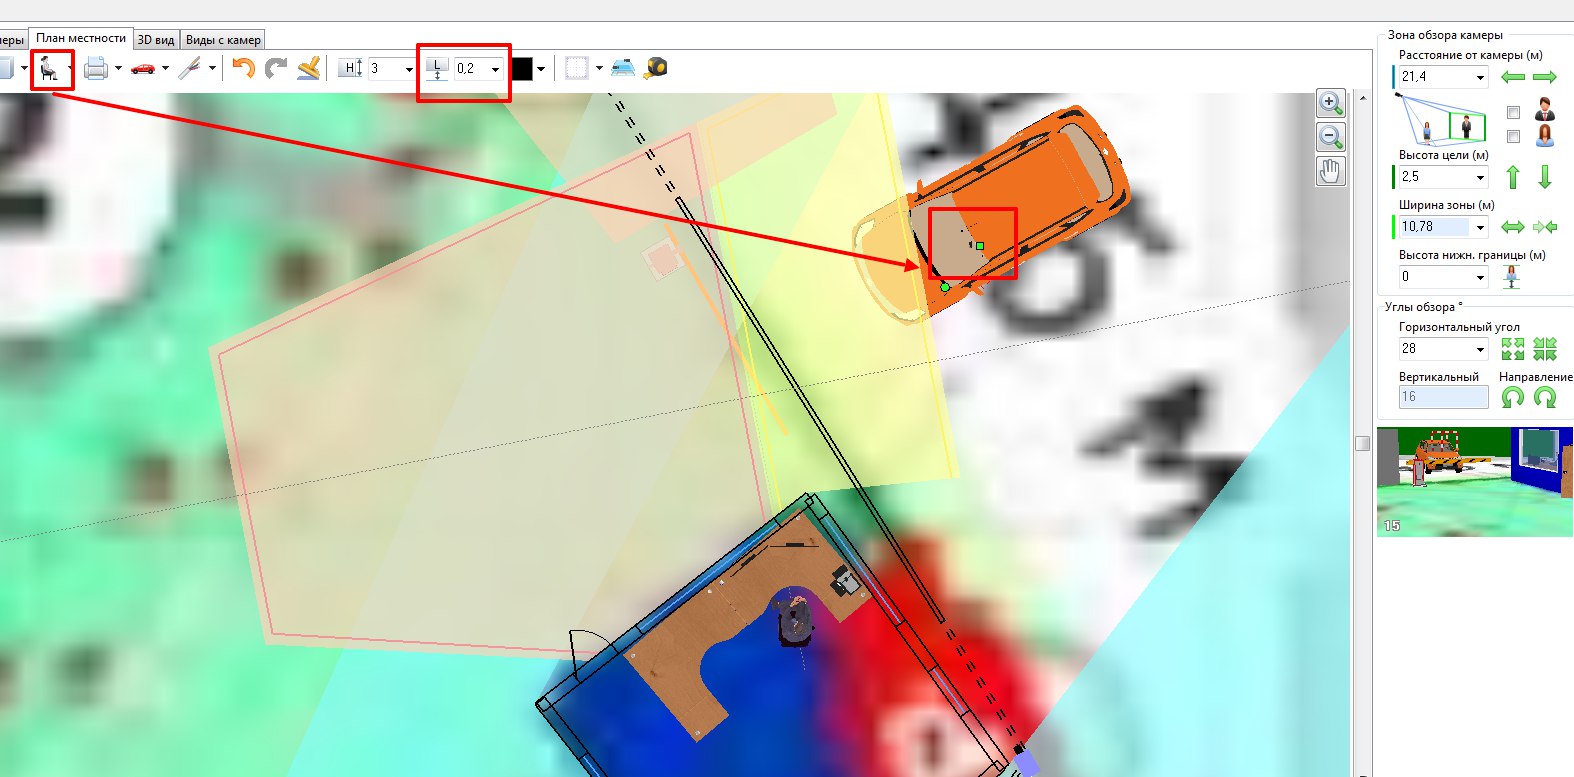Expand horizontal angle with outward arrows

tap(1513, 349)
